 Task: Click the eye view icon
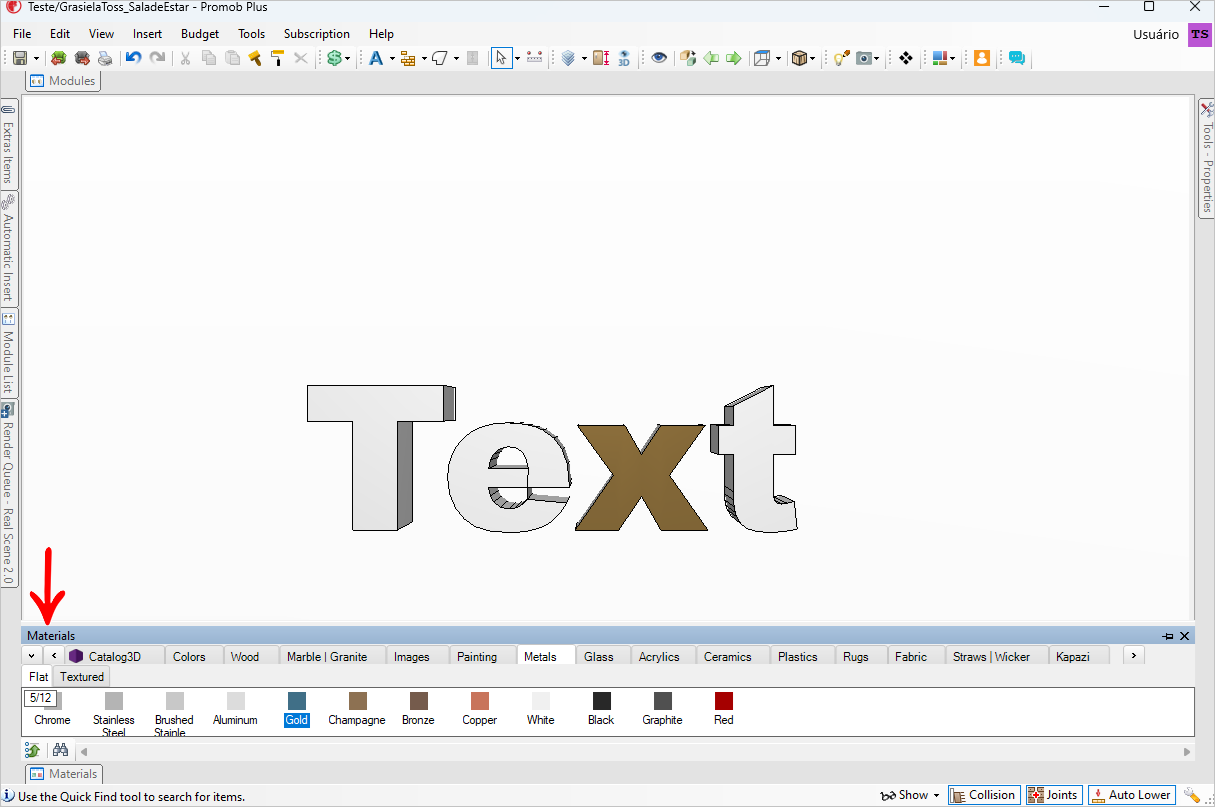point(658,58)
